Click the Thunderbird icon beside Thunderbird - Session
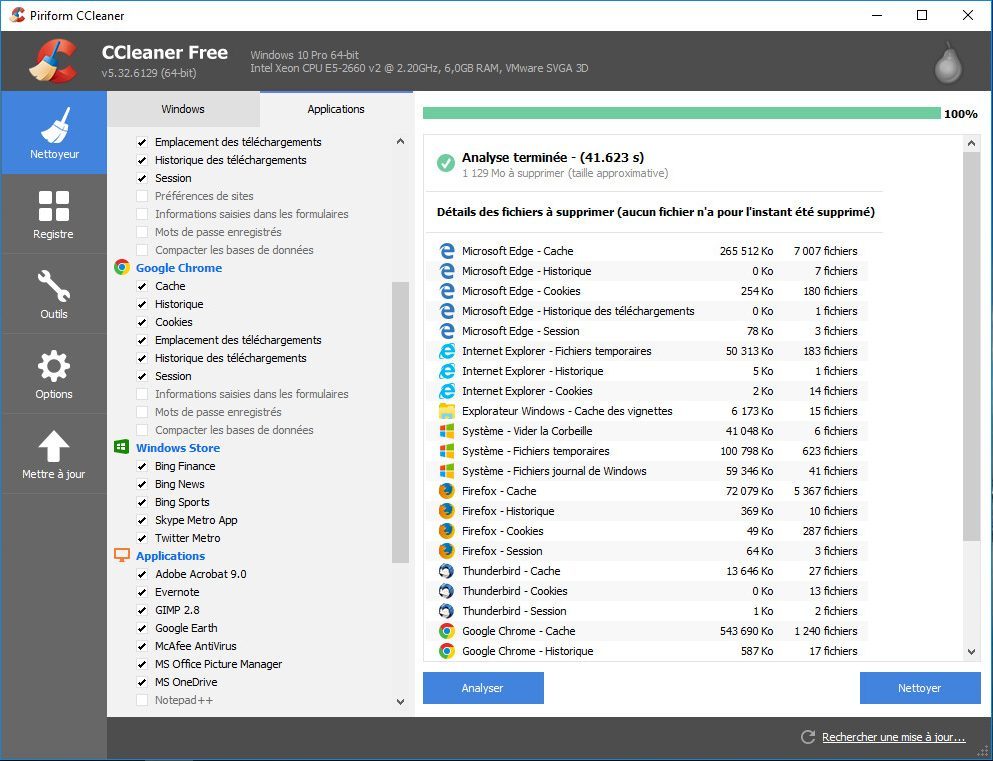The image size is (993, 761). (x=447, y=611)
